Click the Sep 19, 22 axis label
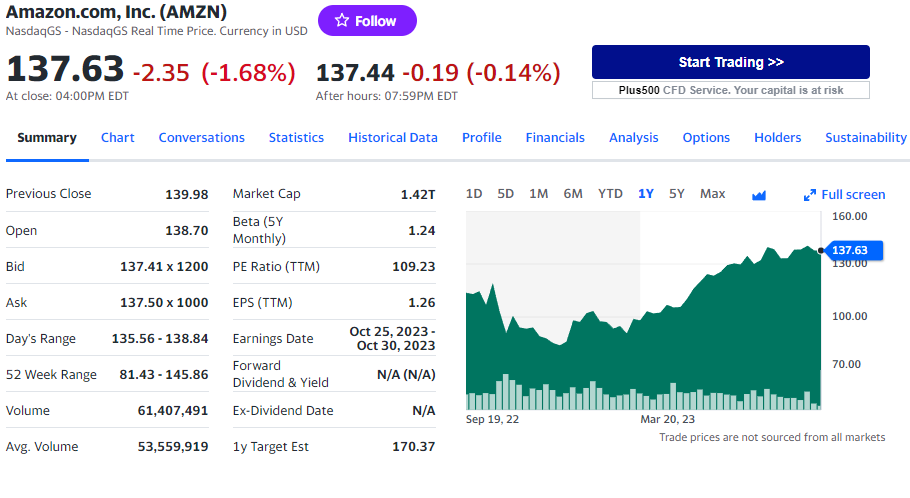The height and width of the screenshot is (498, 910). point(492,419)
